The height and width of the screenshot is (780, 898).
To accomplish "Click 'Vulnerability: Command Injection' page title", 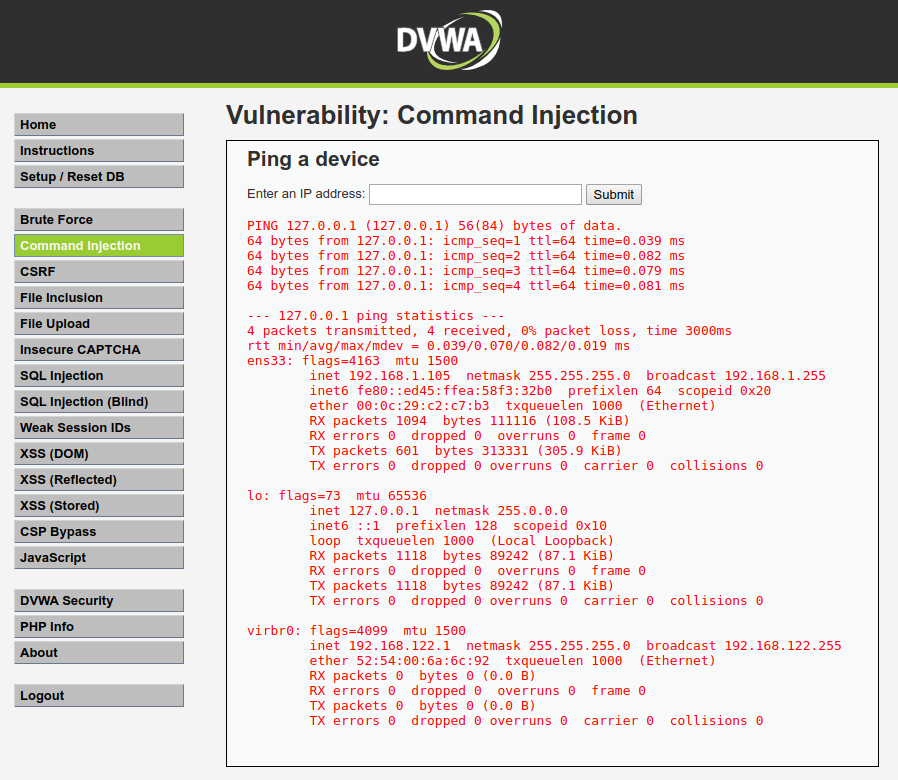I will pos(432,115).
